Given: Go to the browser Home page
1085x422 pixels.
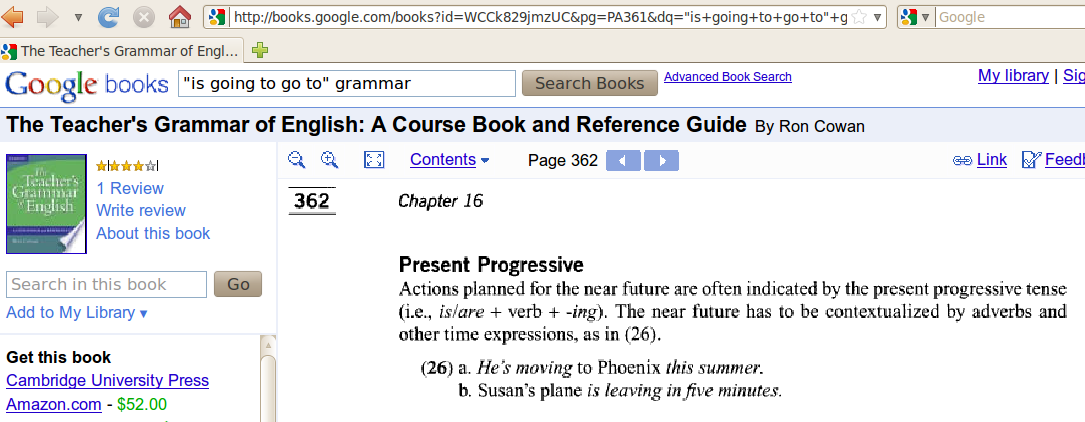Looking at the screenshot, I should pos(179,16).
